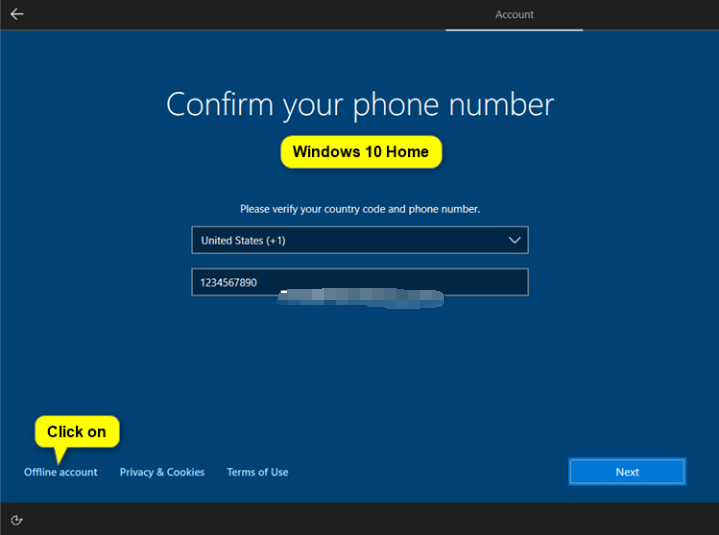Open the Ease of Access icon
This screenshot has width=719, height=535.
point(17,520)
